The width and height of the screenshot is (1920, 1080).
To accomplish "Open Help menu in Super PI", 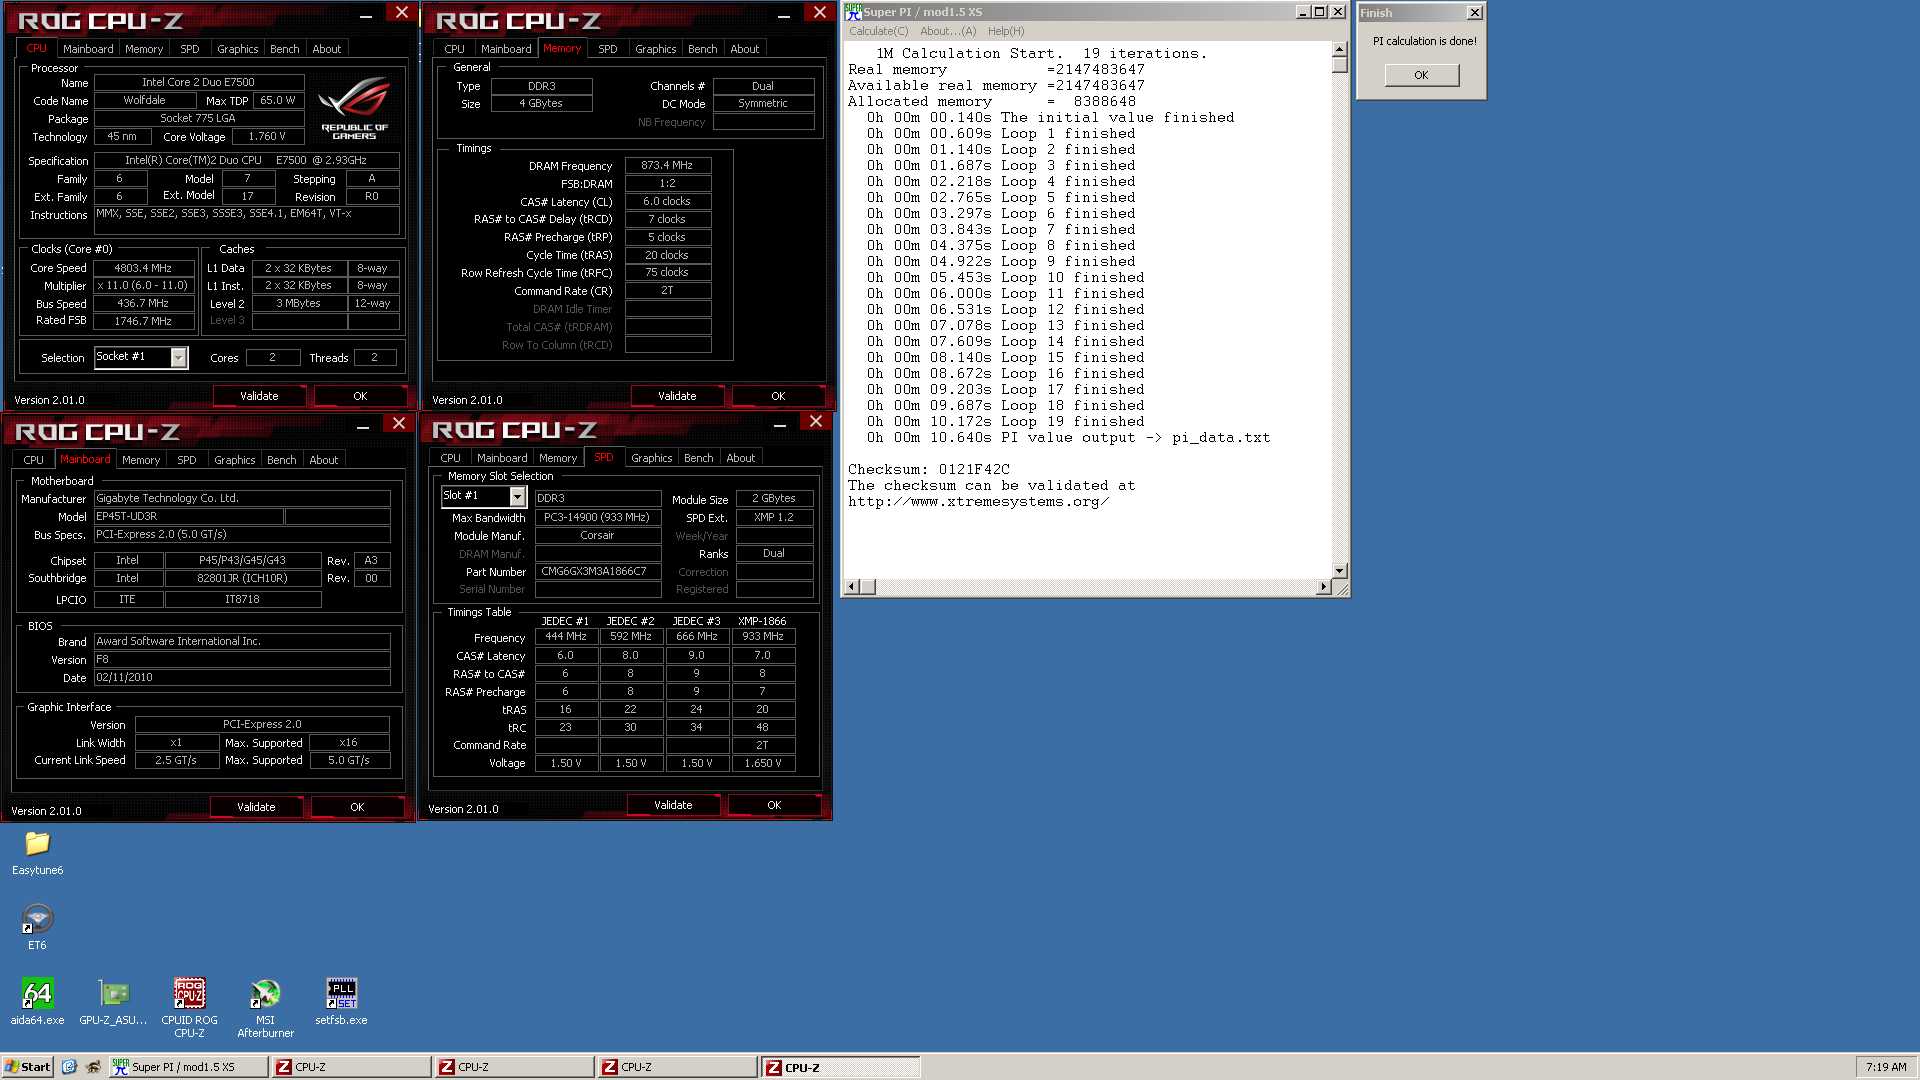I will click(x=1006, y=31).
